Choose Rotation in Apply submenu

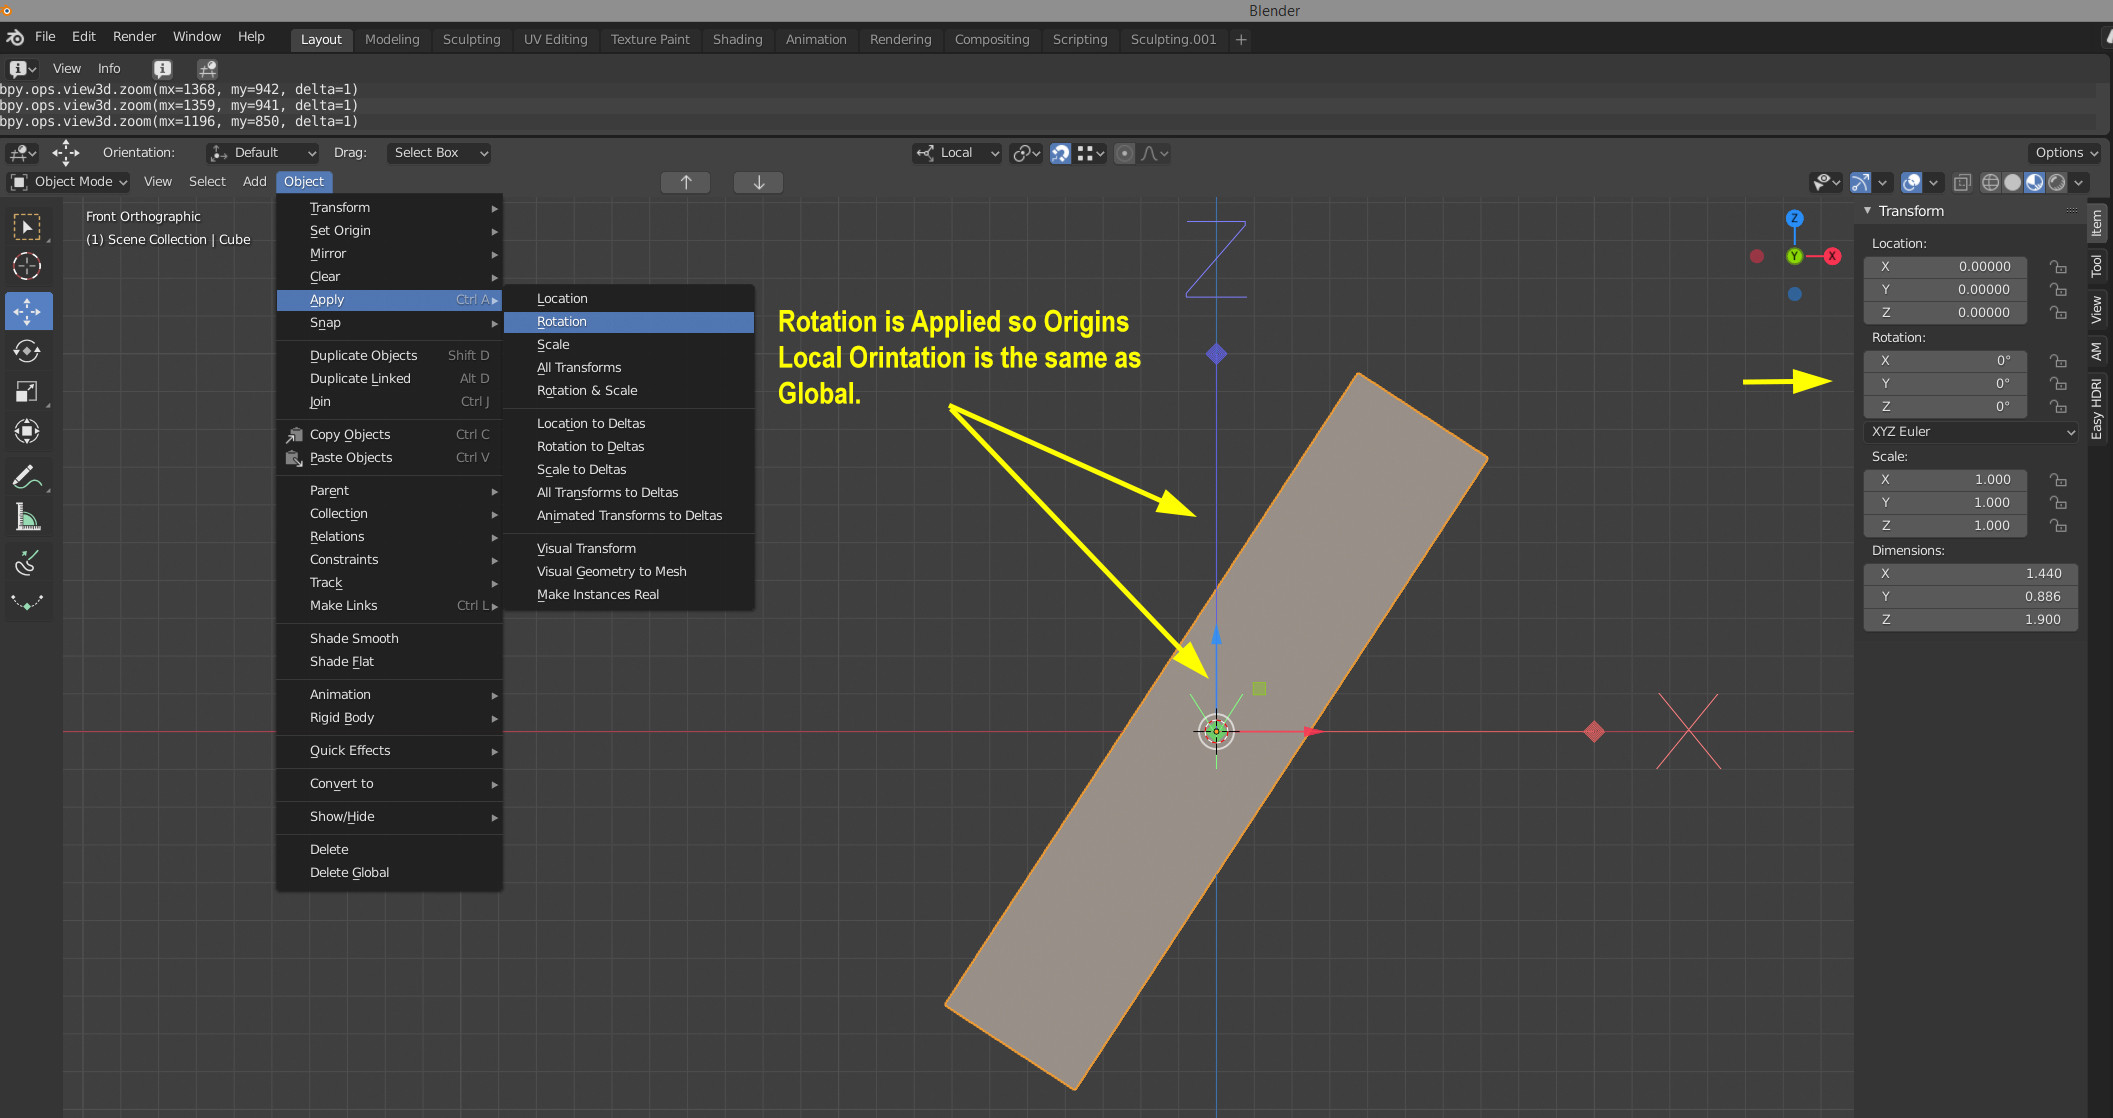click(x=629, y=322)
